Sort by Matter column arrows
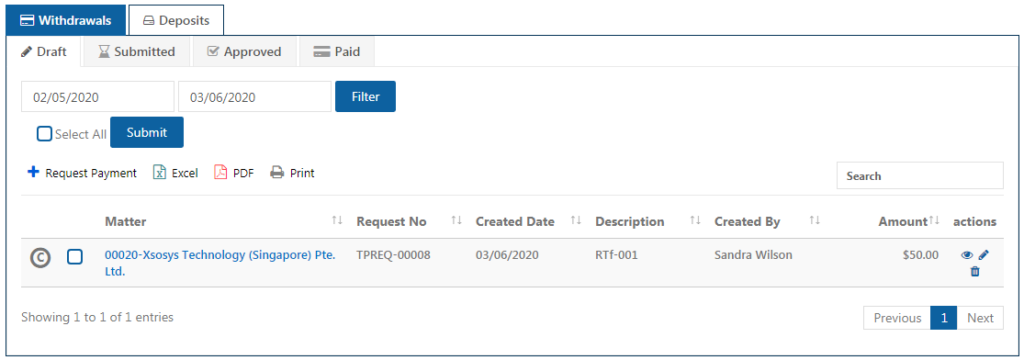 point(337,221)
